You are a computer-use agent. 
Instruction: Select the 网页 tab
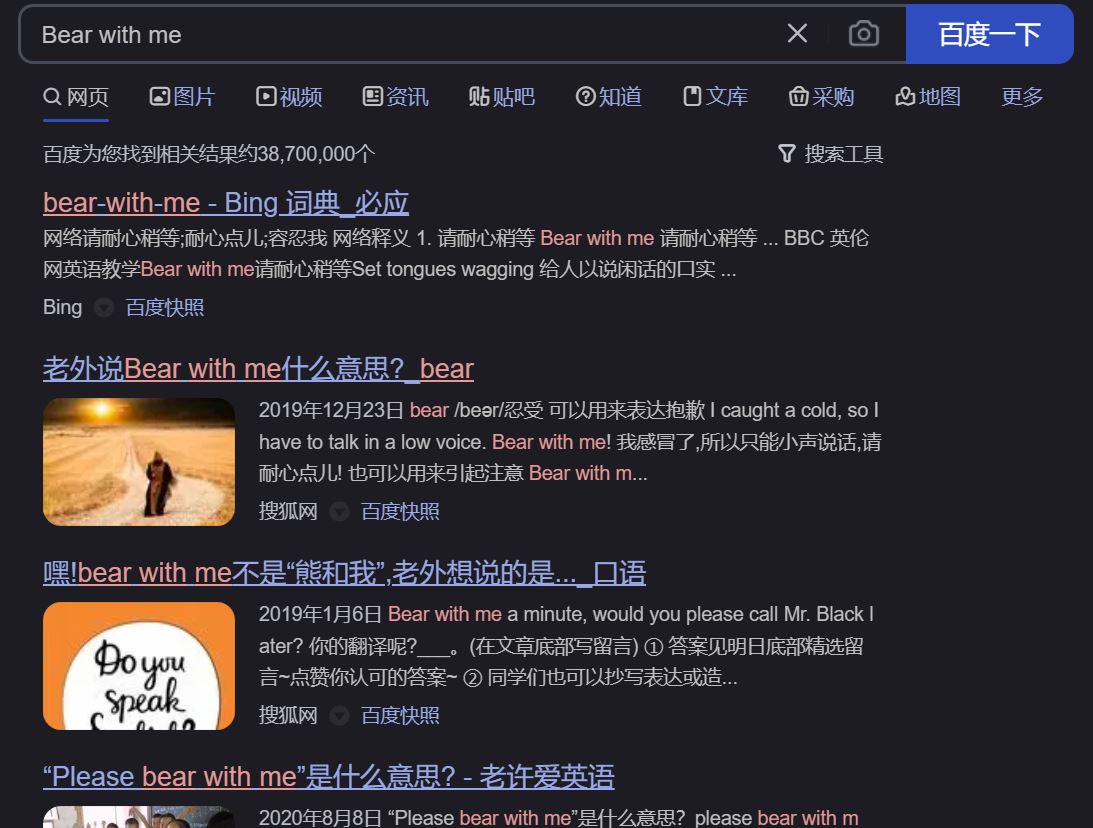coord(76,96)
